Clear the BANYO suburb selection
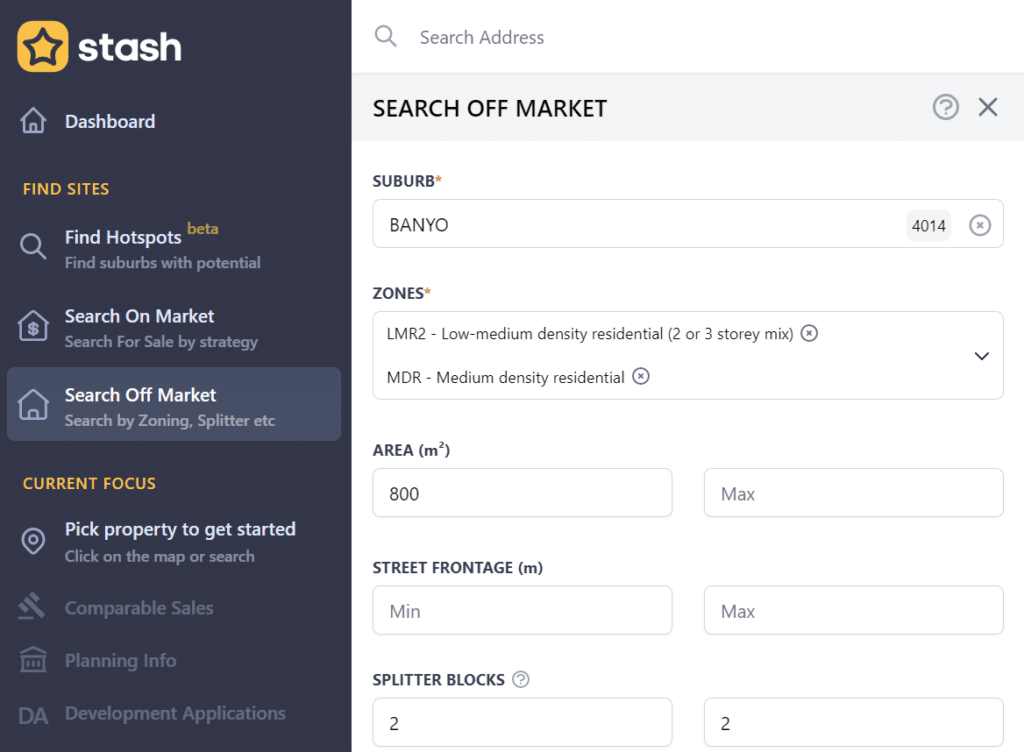Viewport: 1024px width, 752px height. click(x=979, y=224)
